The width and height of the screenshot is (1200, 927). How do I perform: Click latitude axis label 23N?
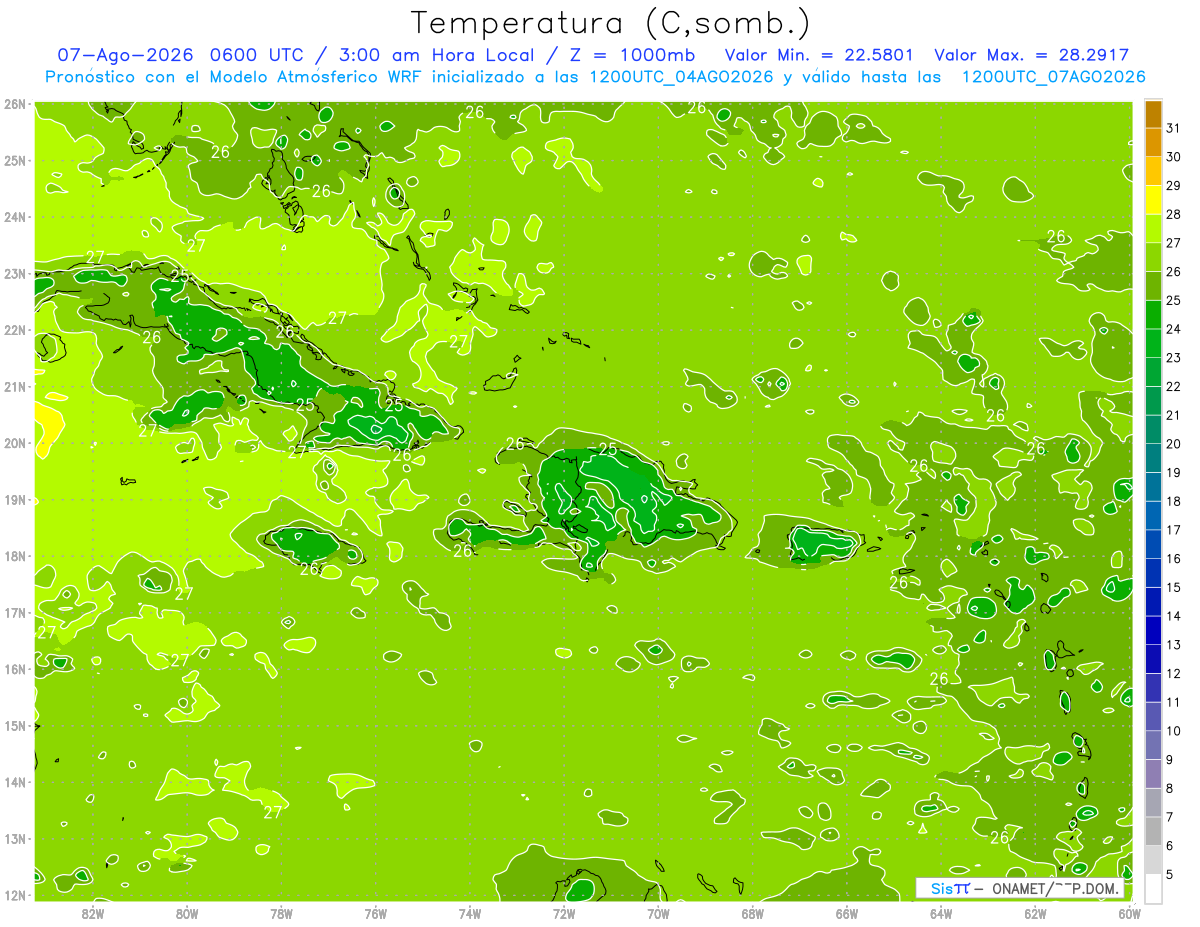pyautogui.click(x=15, y=274)
